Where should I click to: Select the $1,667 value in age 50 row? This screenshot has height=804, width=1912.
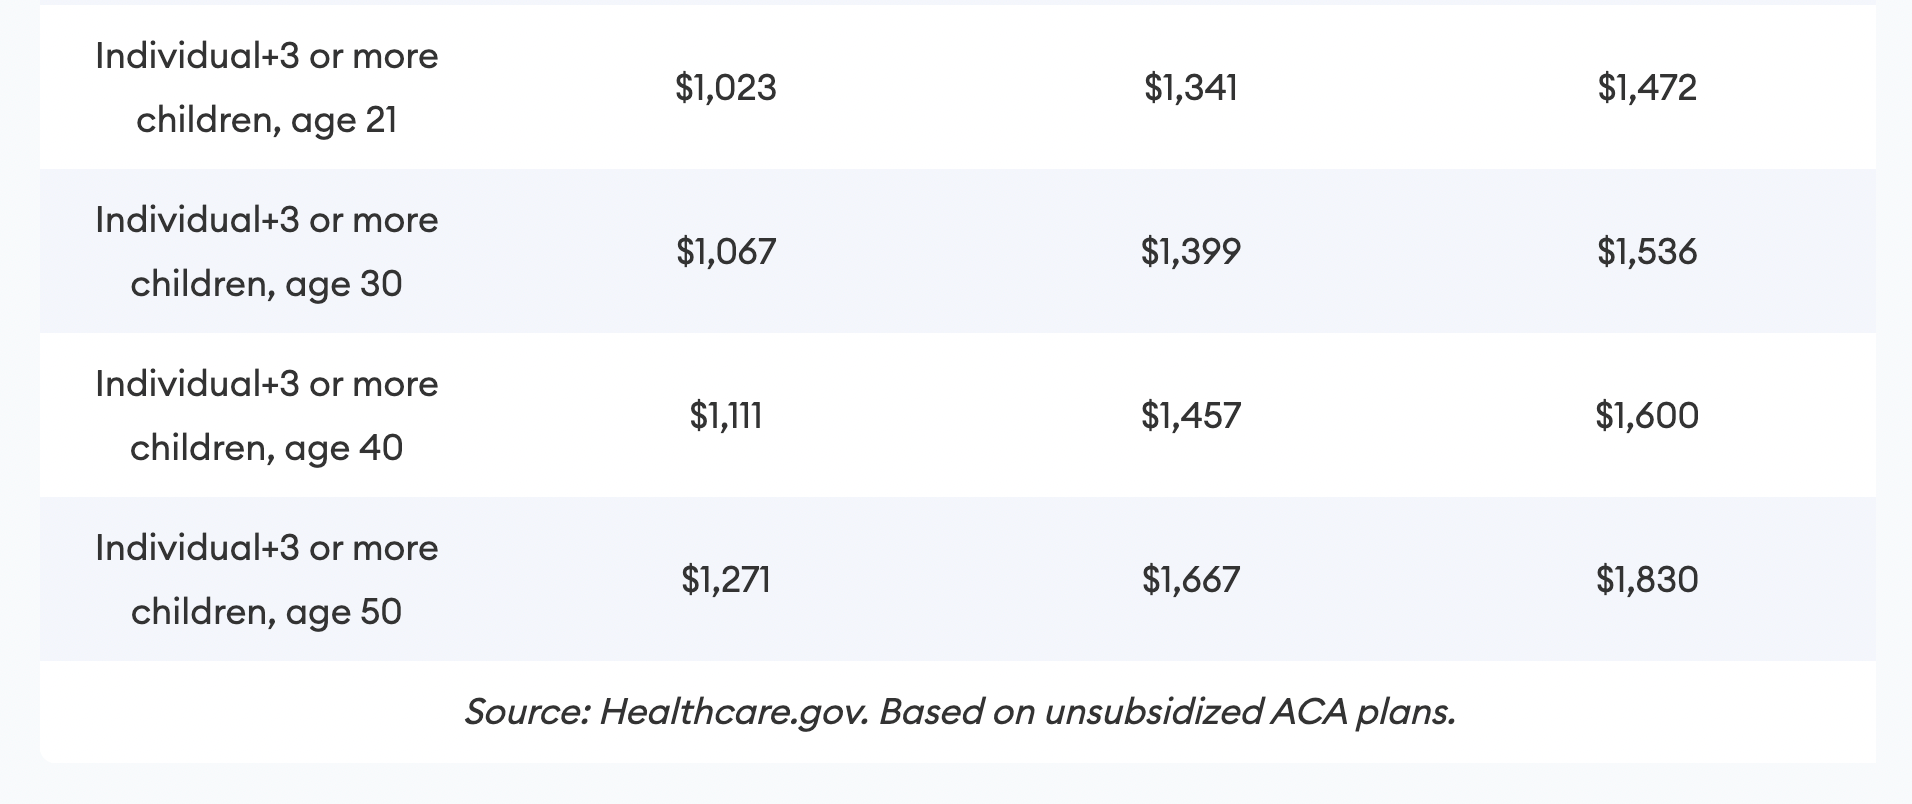click(1191, 579)
